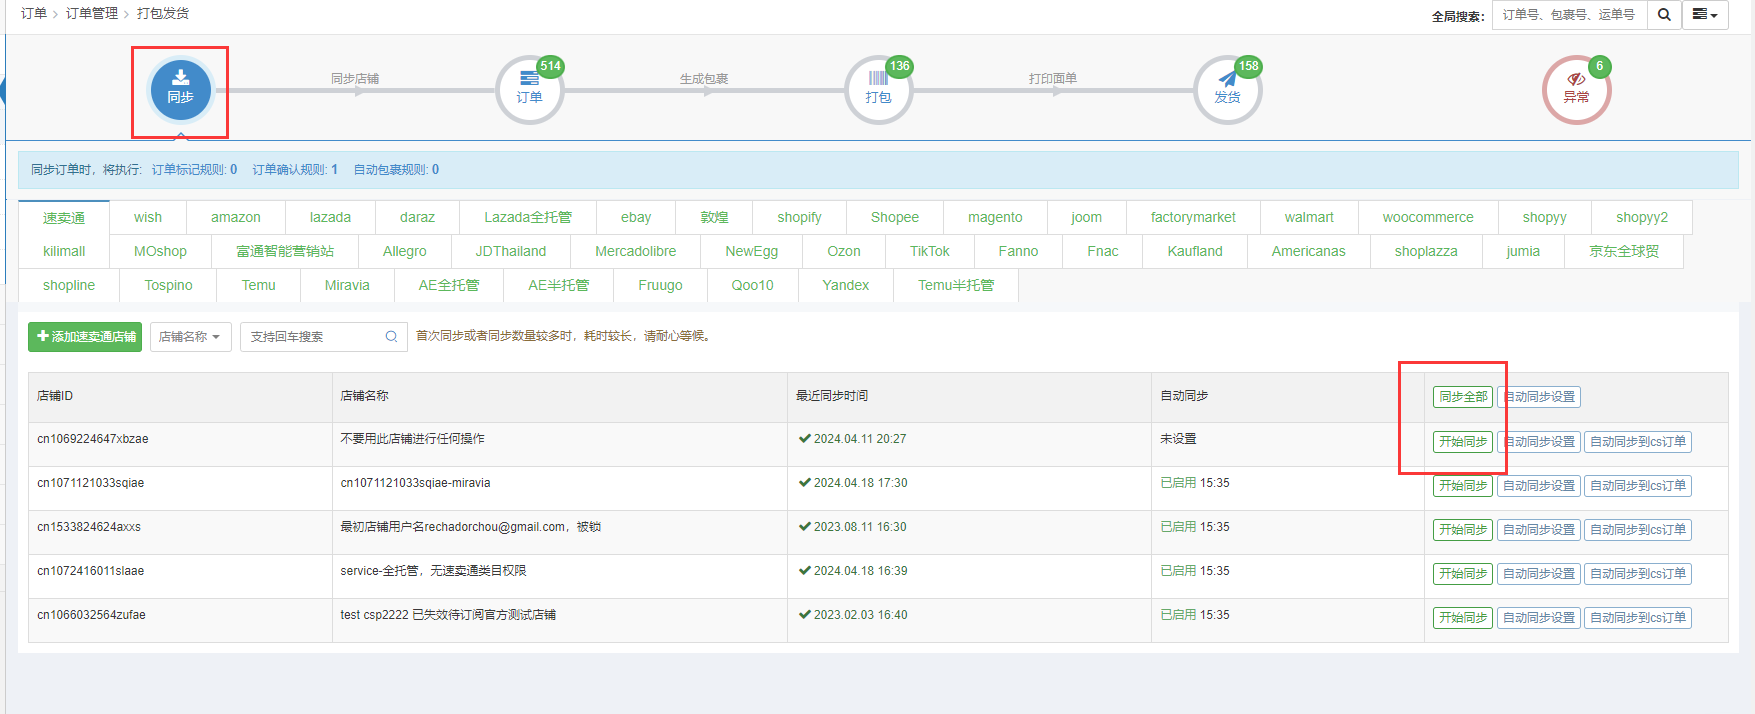Open the Shopee platform tab
Screen dimensions: 1755x714
point(895,217)
